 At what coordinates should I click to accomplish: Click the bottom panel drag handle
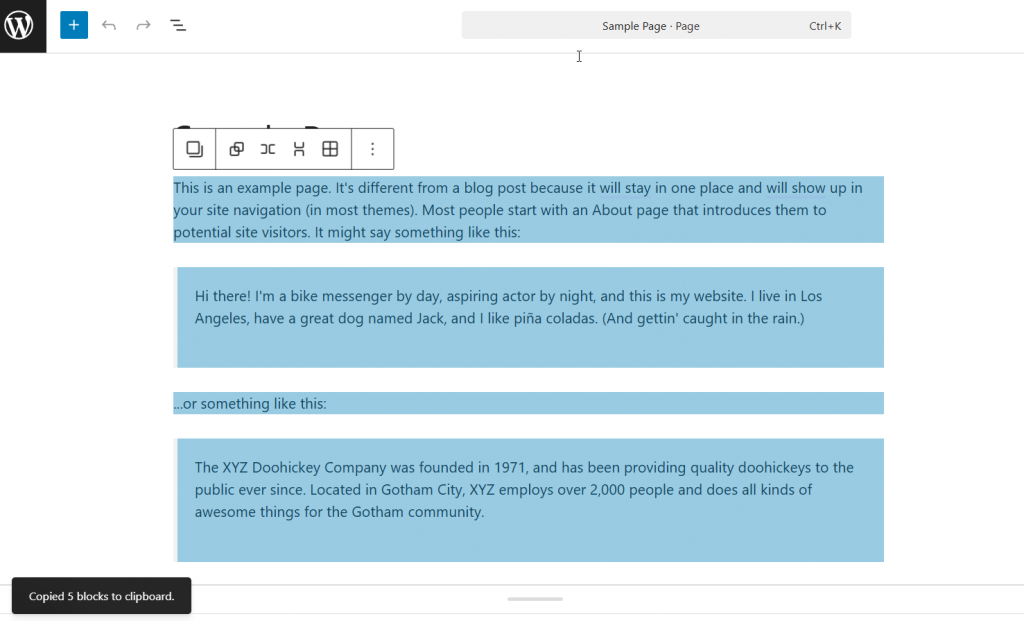click(x=535, y=599)
